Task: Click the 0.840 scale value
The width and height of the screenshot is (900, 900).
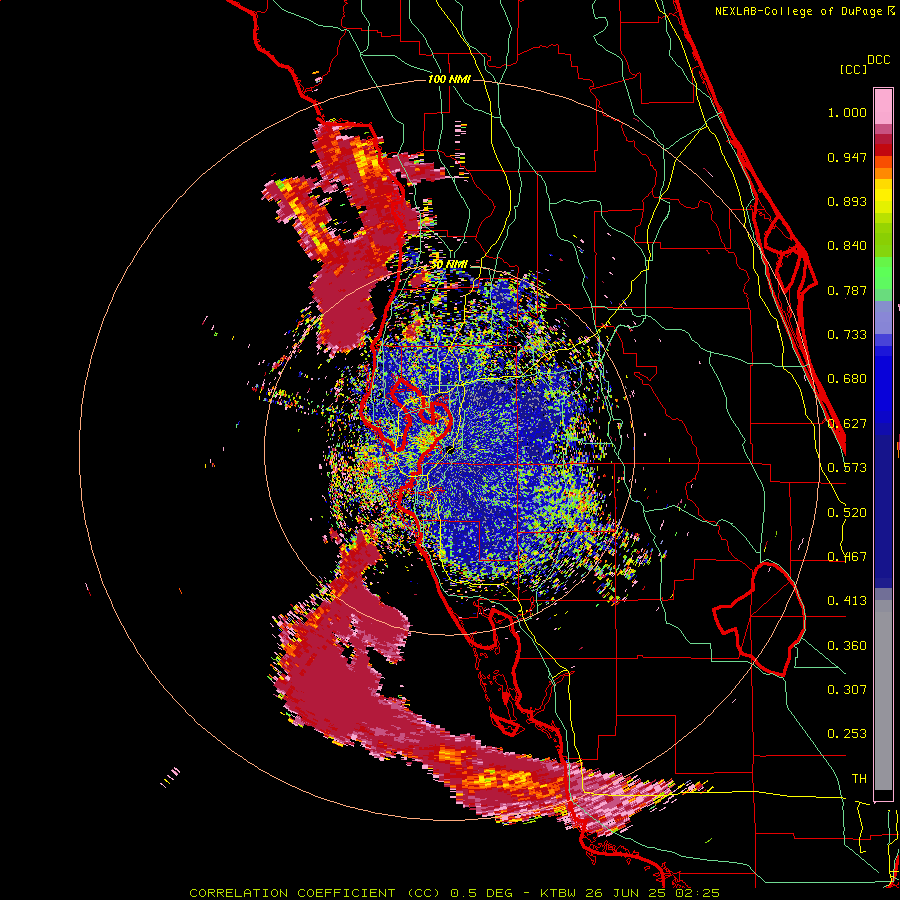Action: (847, 246)
